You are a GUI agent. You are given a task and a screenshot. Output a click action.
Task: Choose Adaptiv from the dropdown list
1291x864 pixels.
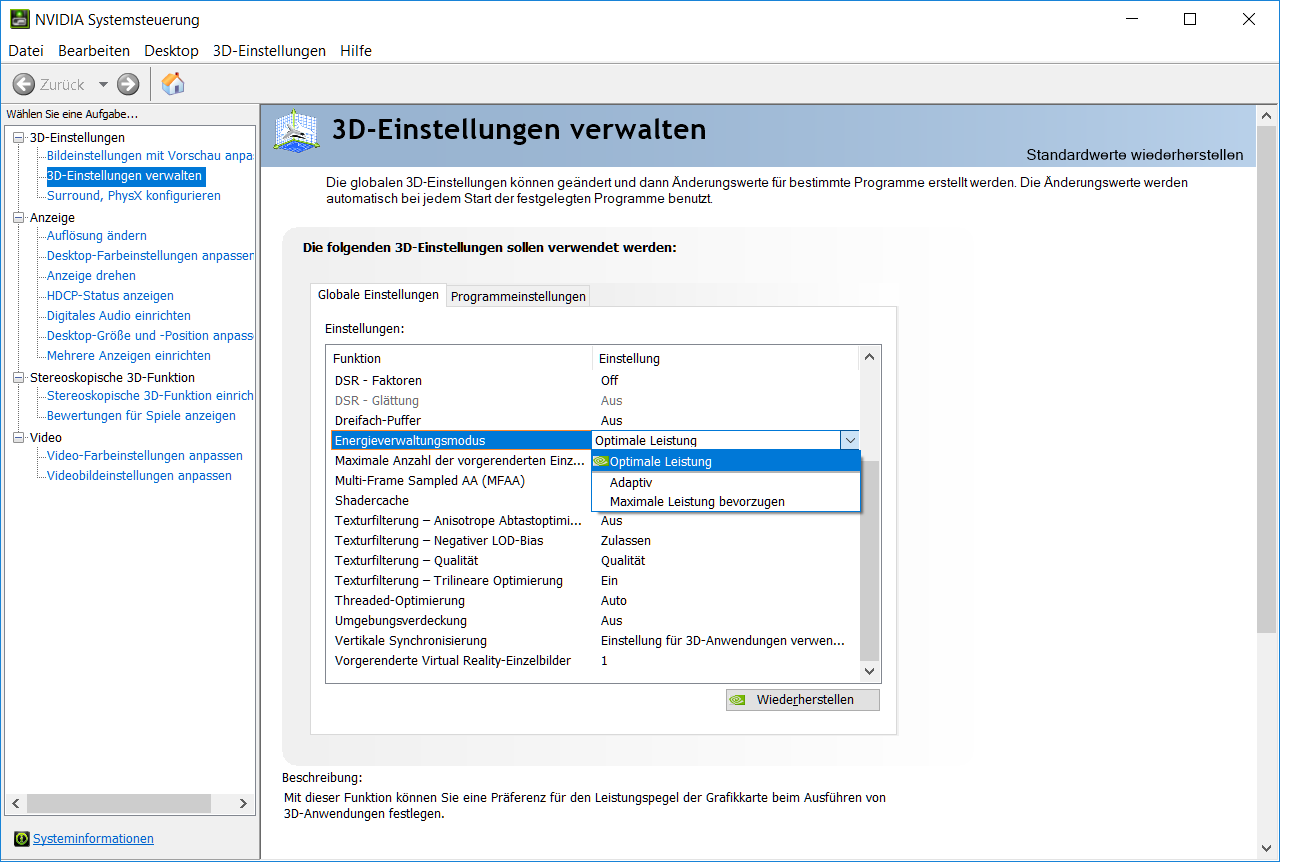(726, 482)
